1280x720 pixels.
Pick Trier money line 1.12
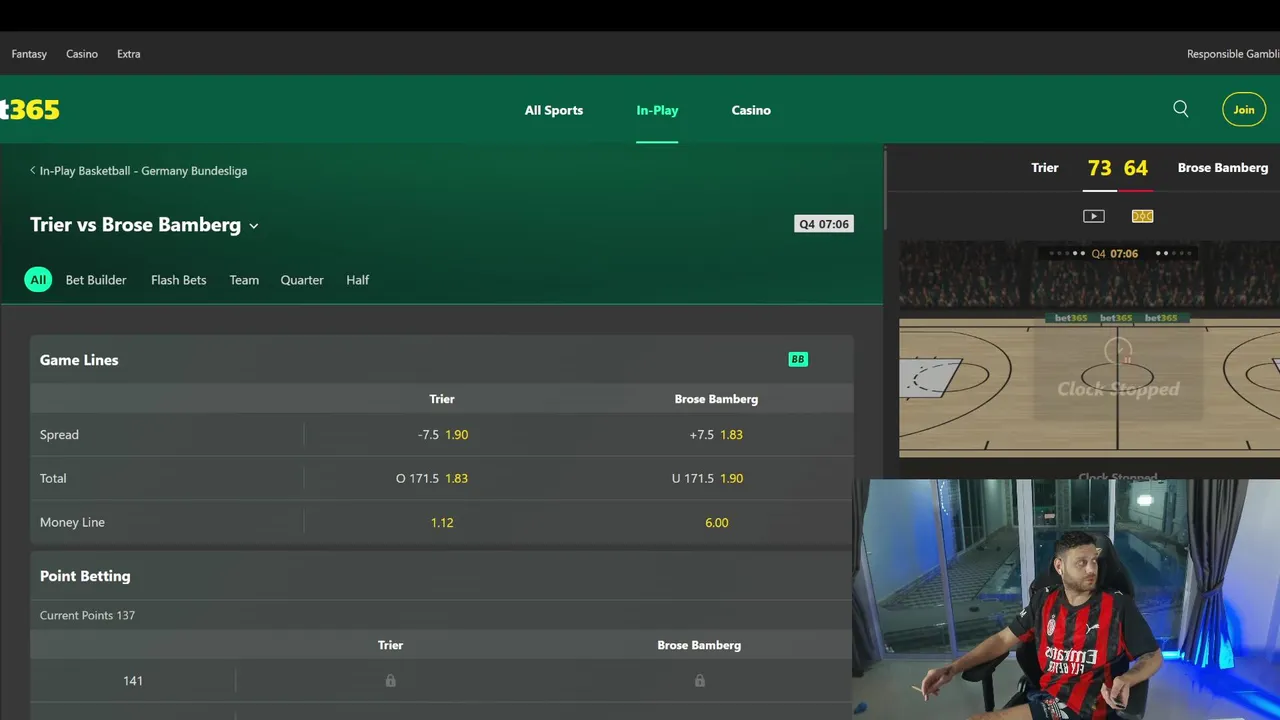[x=442, y=522]
